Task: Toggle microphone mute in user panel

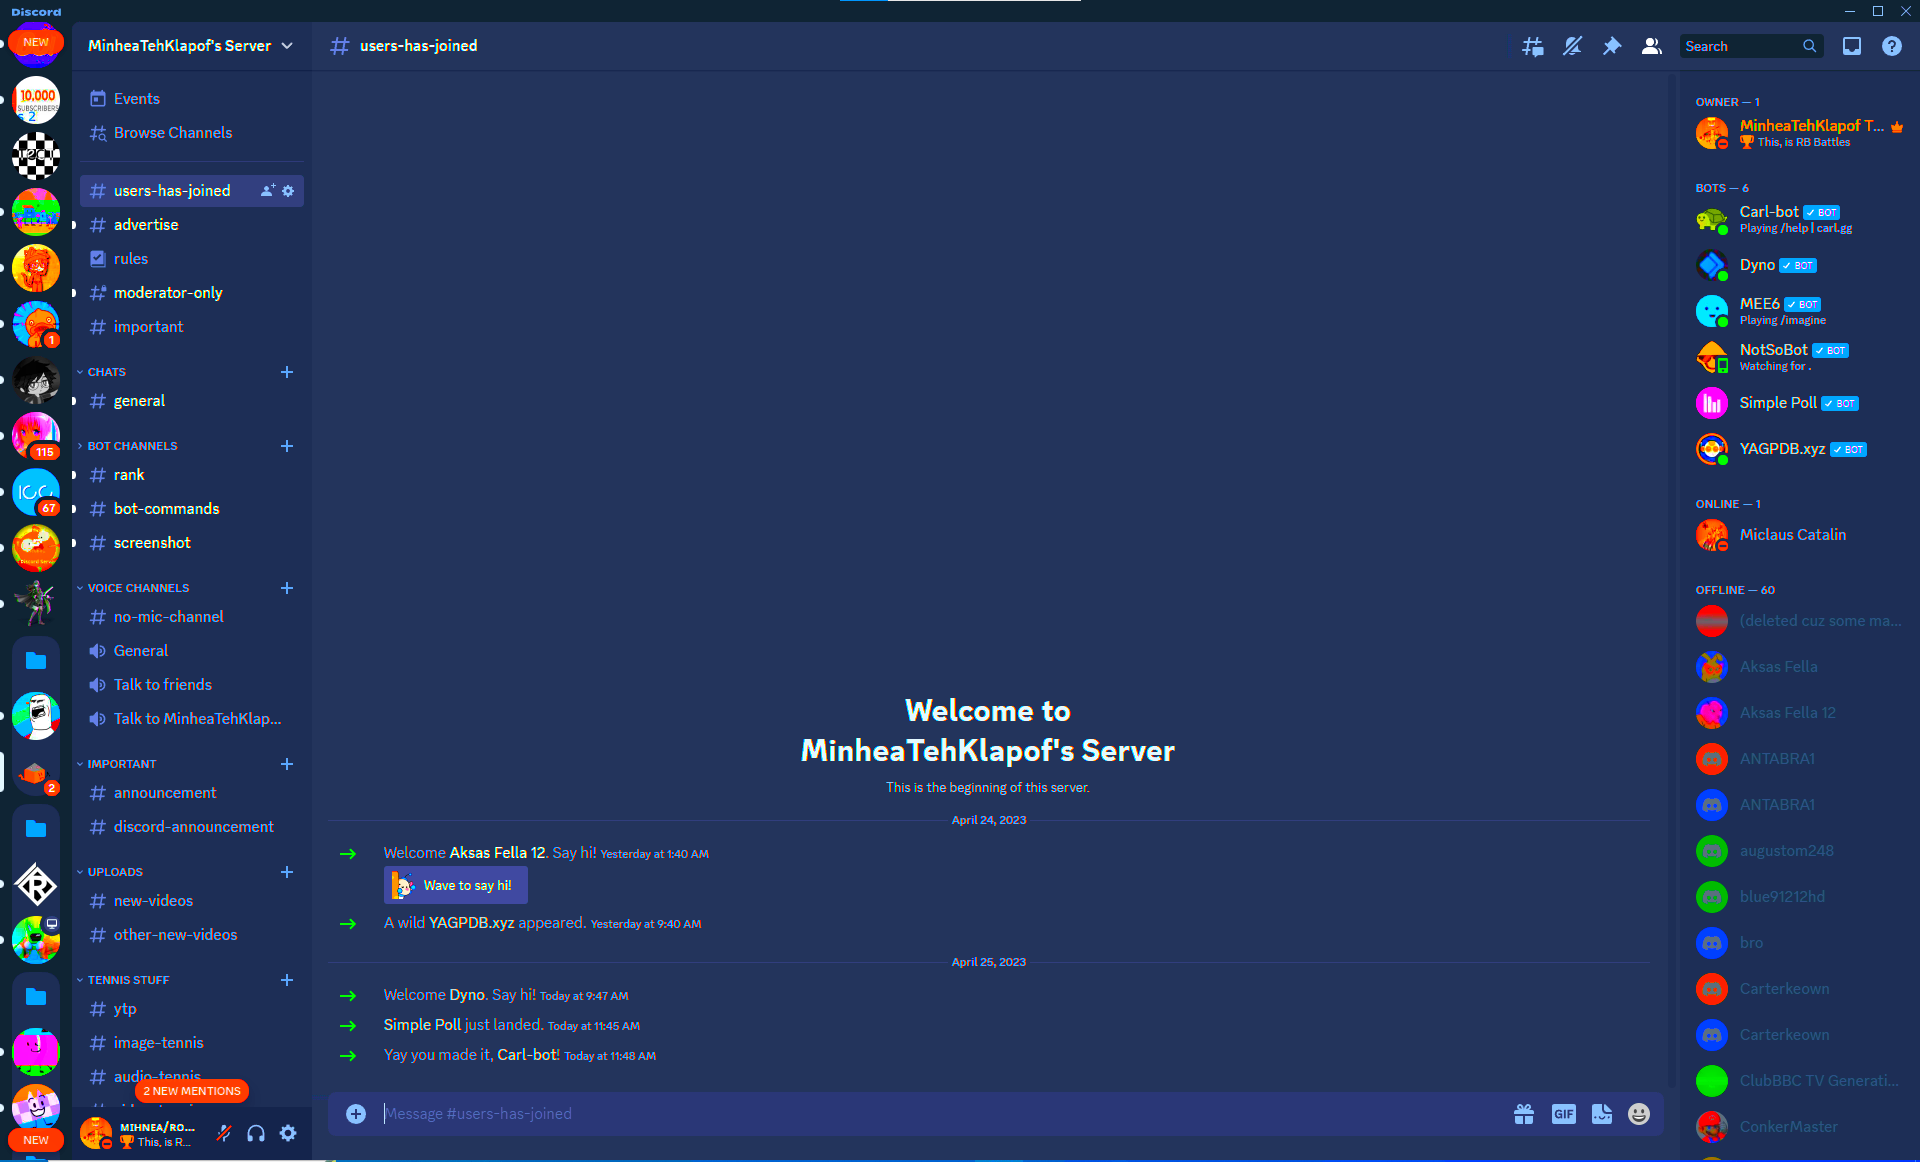Action: click(224, 1133)
